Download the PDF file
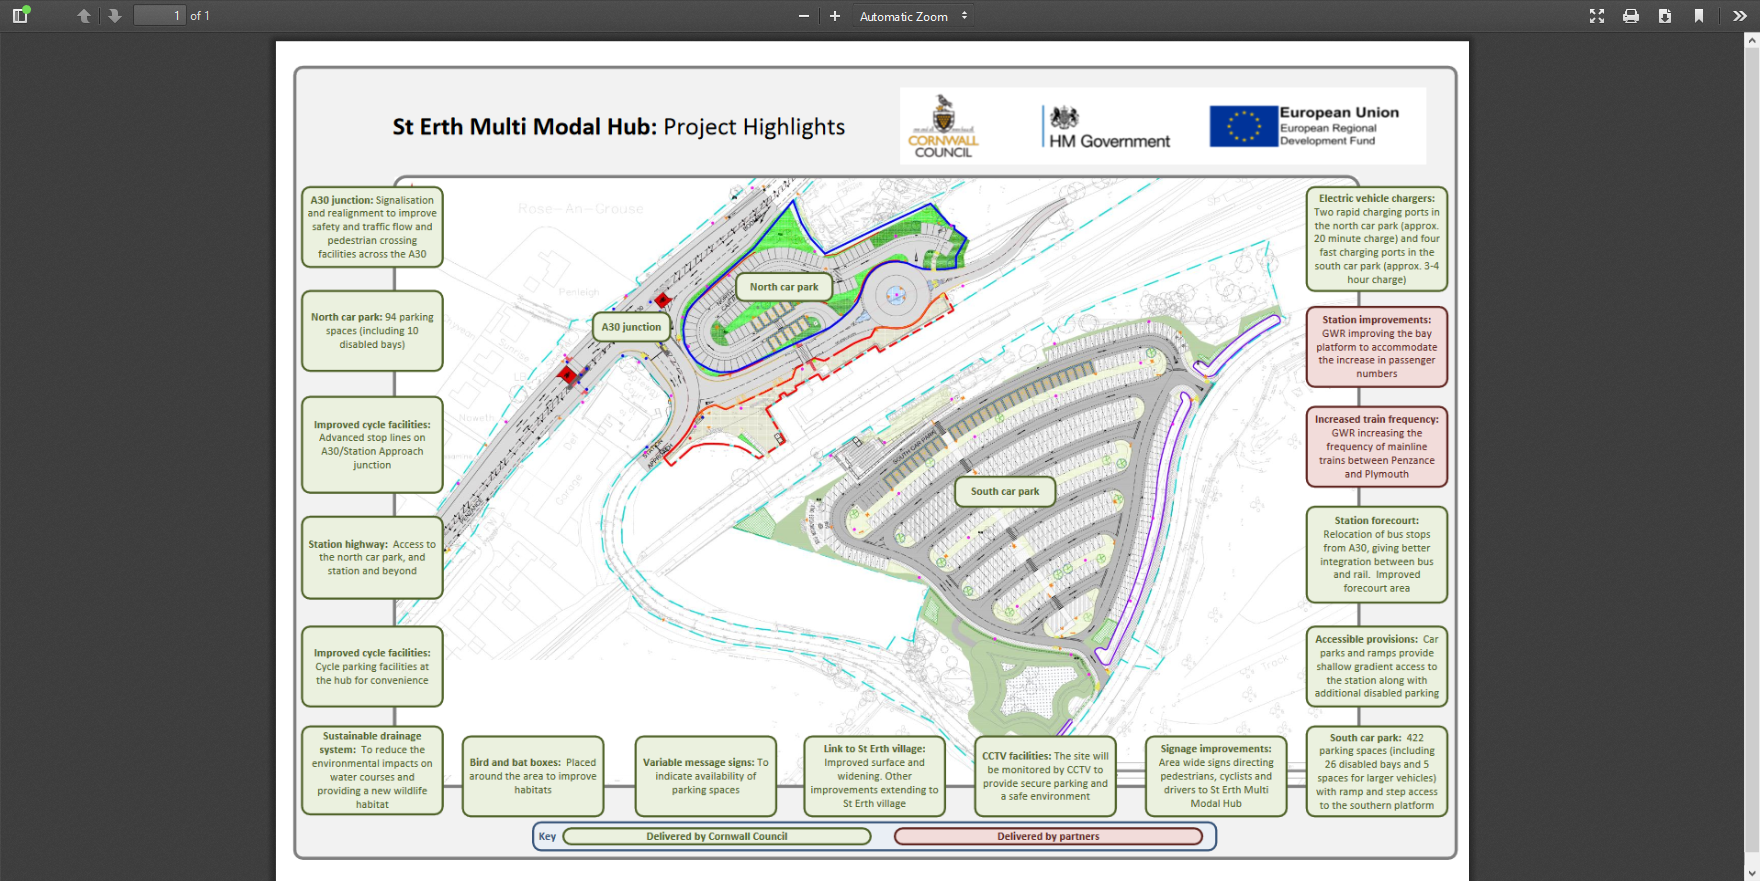The image size is (1760, 881). click(1665, 16)
